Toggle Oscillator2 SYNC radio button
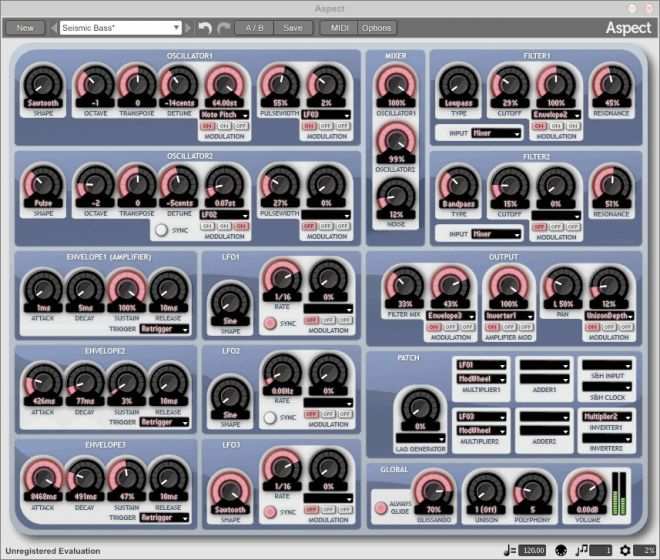The height and width of the screenshot is (560, 660). [161, 230]
